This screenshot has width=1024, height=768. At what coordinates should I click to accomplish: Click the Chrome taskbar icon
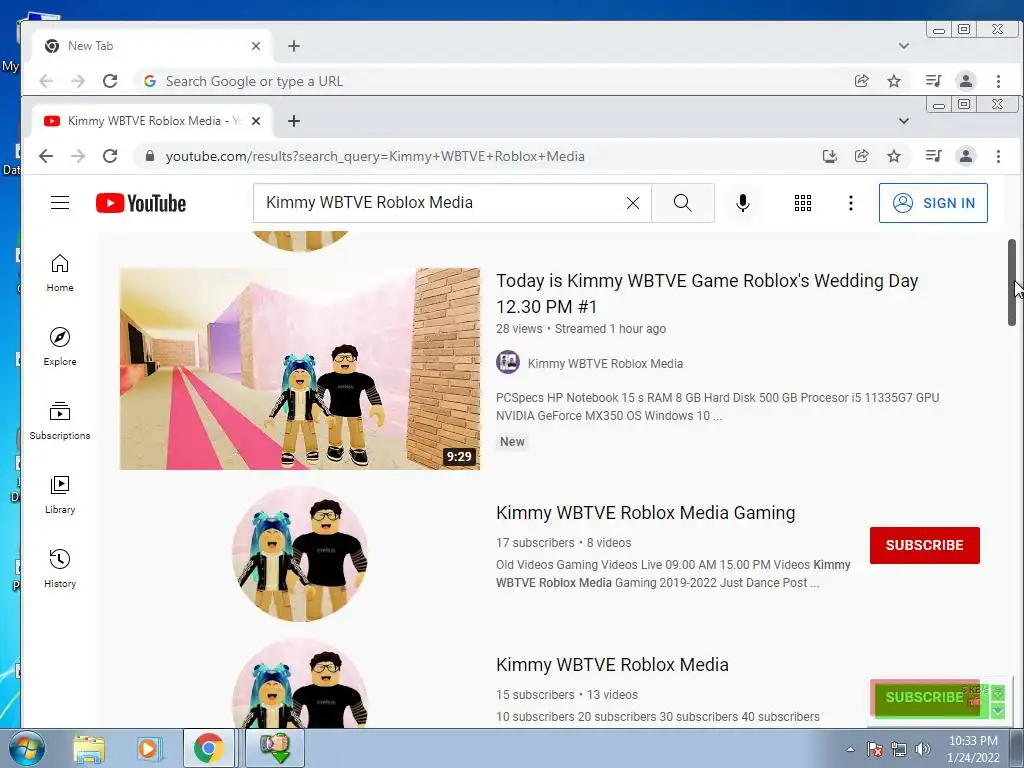coord(208,748)
